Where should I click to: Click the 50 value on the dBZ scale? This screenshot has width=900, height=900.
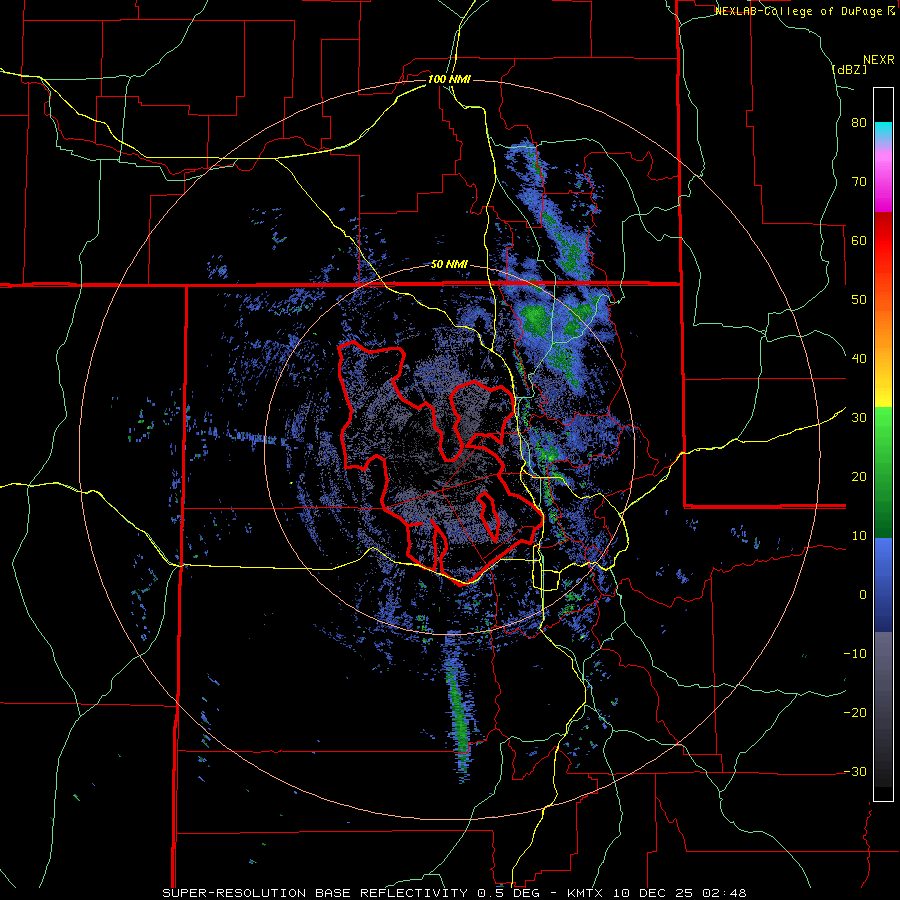[x=859, y=300]
